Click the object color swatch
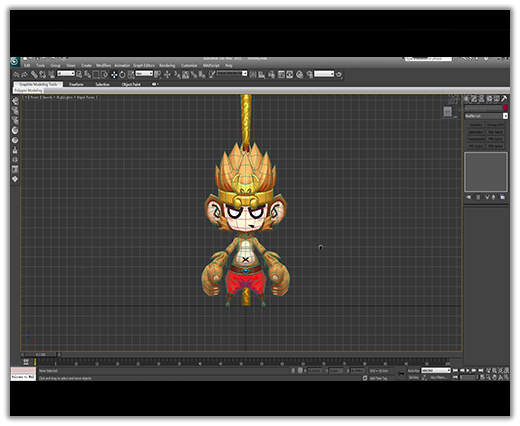The image size is (520, 426). click(505, 108)
